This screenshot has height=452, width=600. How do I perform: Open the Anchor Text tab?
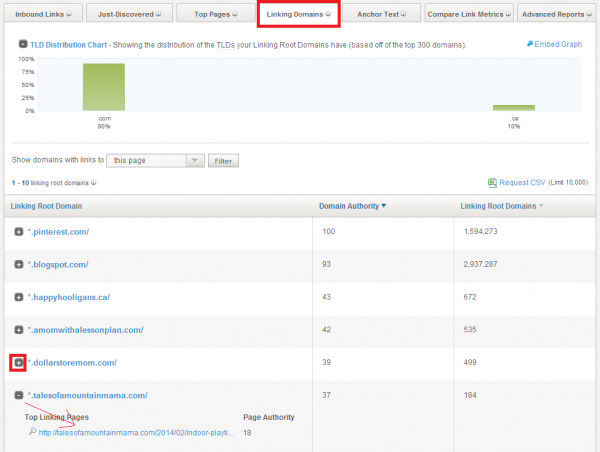[382, 14]
